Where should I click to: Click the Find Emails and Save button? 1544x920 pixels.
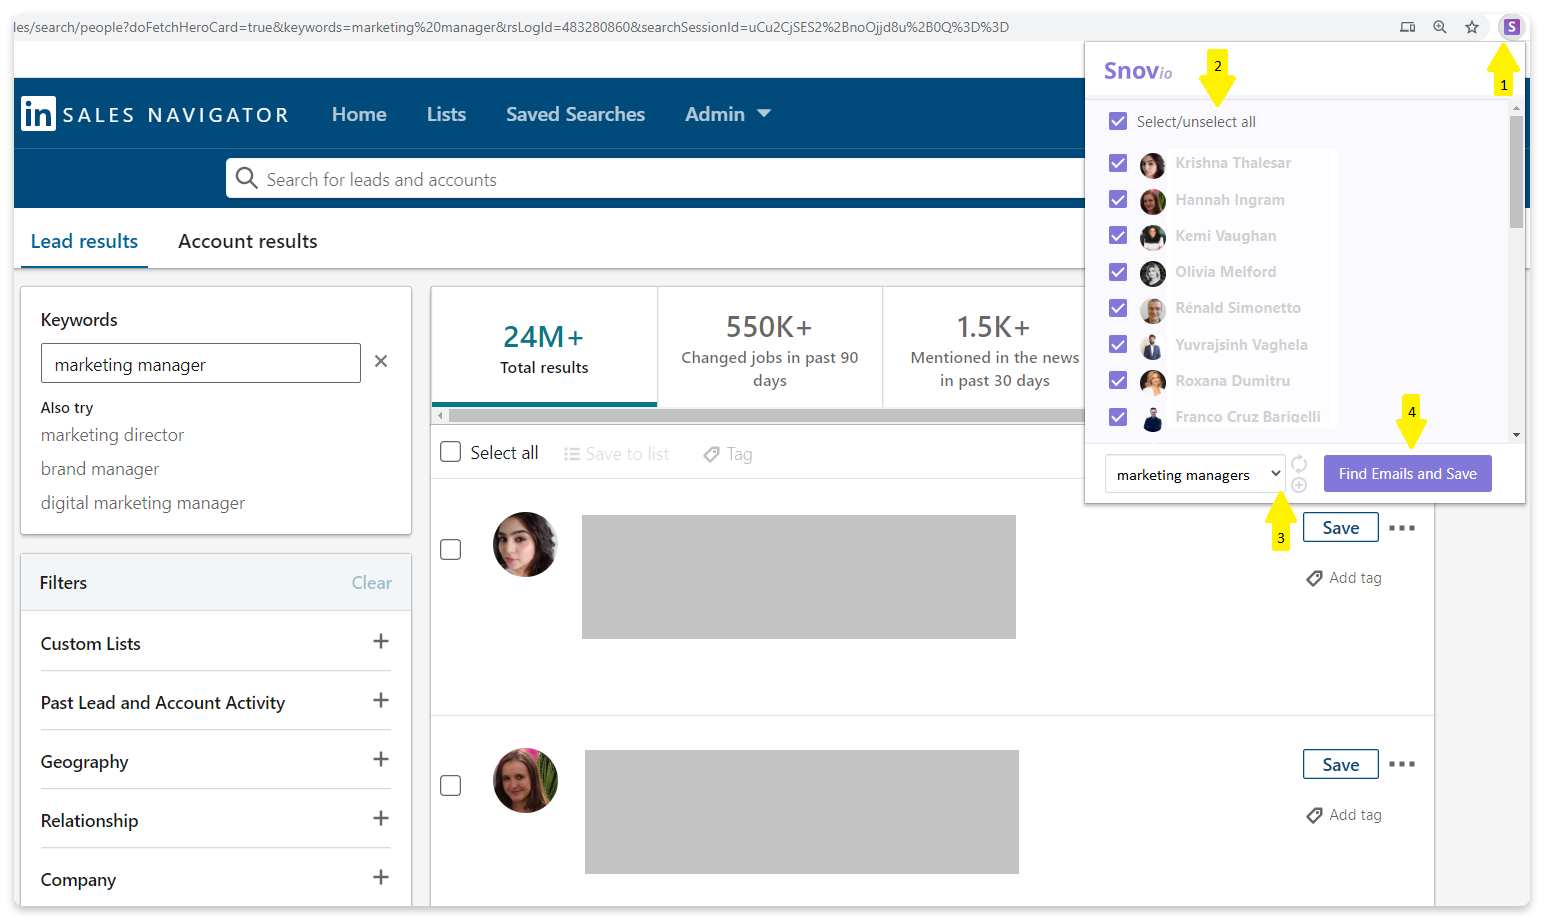[x=1407, y=474]
